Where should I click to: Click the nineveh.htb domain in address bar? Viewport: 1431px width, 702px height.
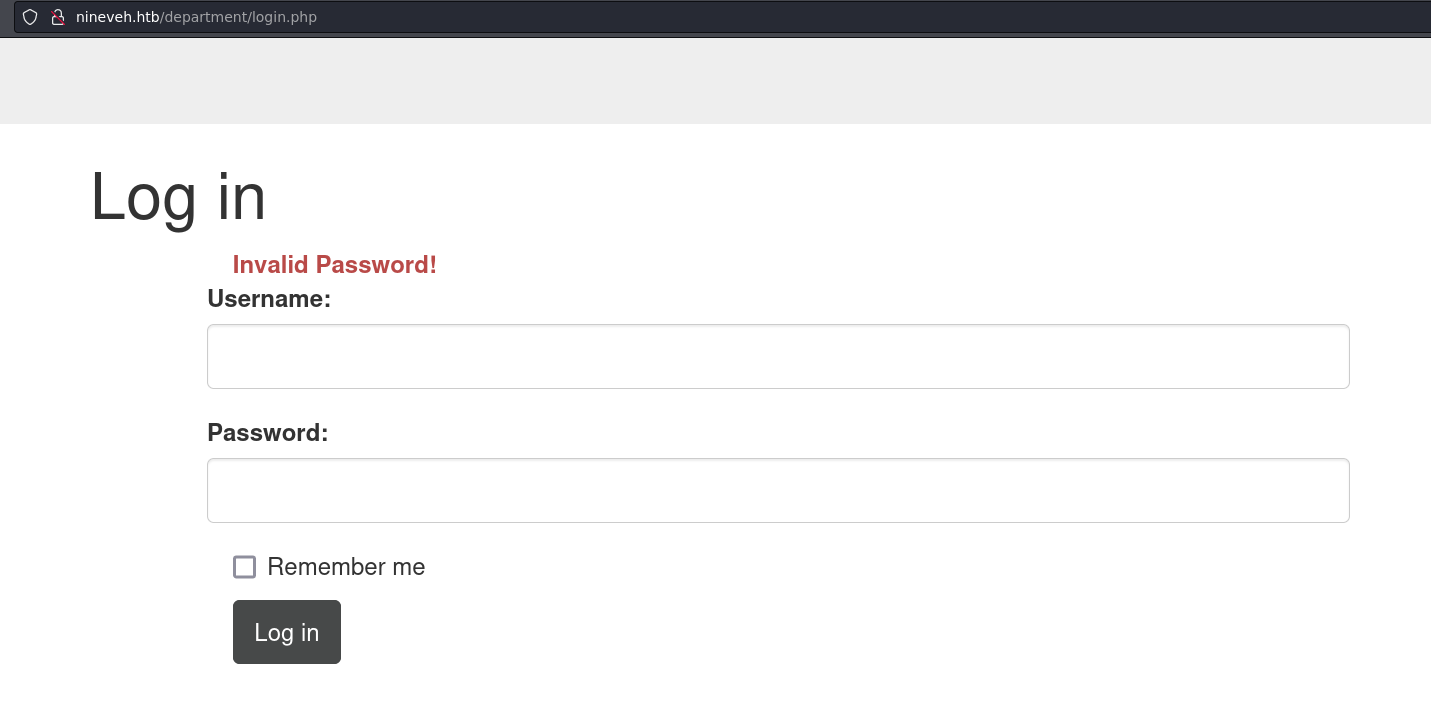[x=118, y=17]
